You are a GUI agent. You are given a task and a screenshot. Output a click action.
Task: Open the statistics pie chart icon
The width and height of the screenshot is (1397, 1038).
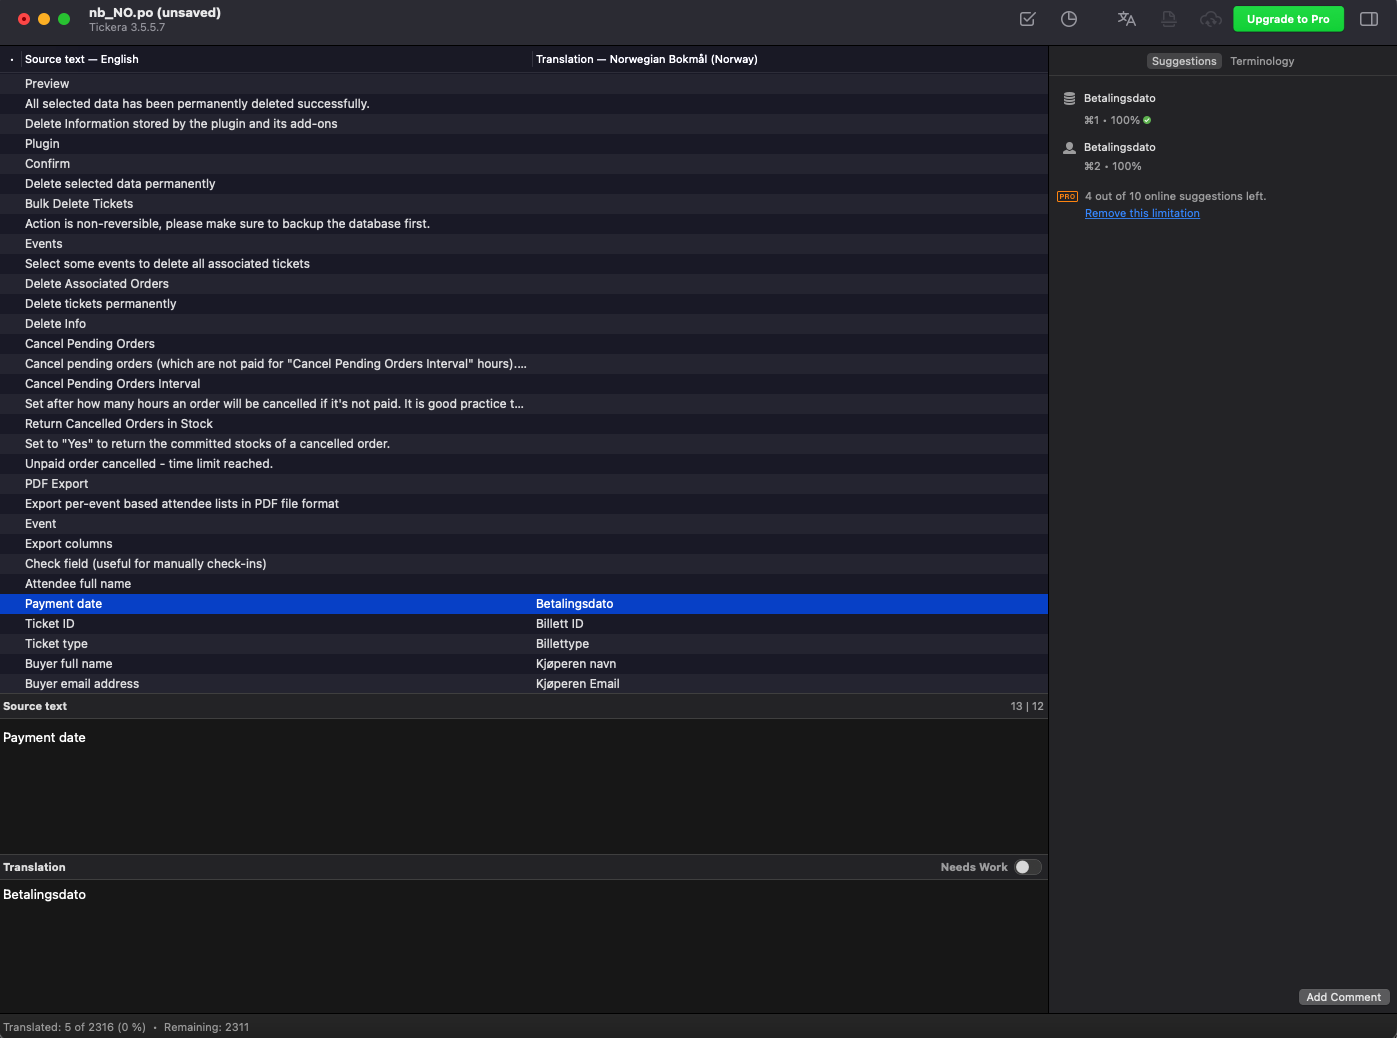(1069, 19)
